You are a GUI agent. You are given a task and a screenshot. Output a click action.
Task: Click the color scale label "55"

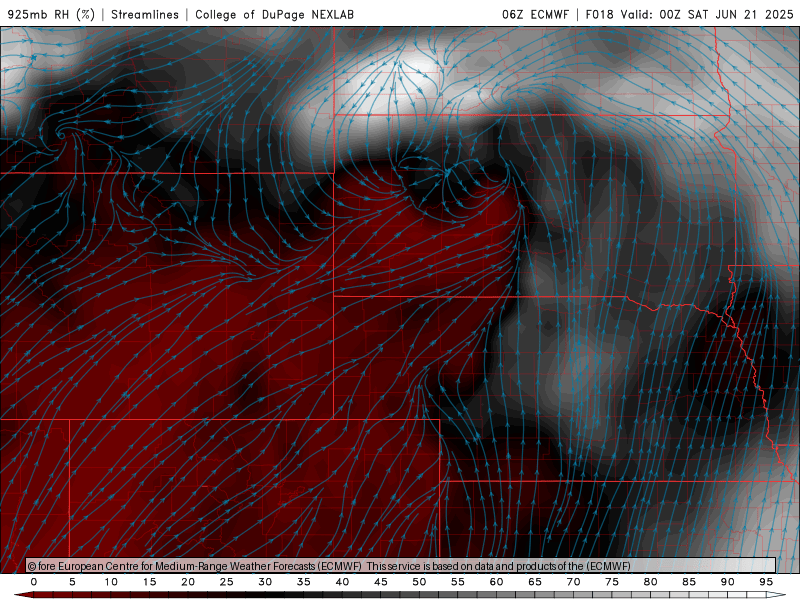tap(458, 582)
